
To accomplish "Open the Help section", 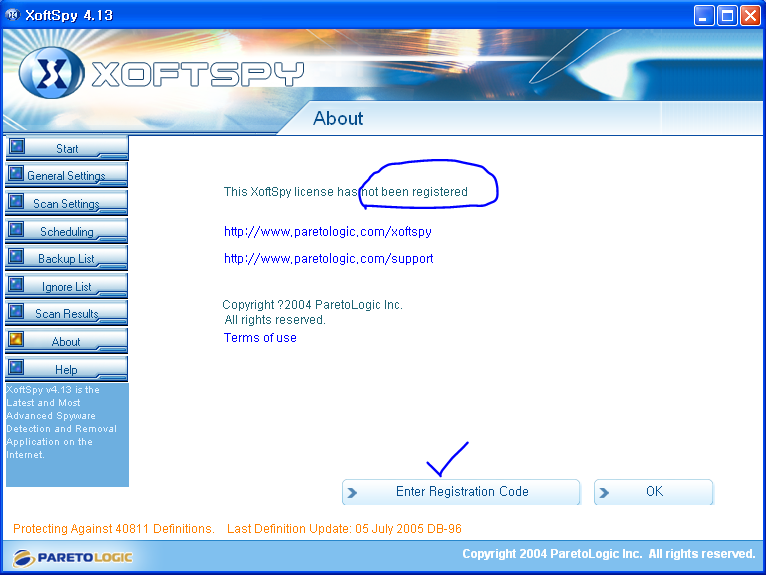I will click(66, 369).
